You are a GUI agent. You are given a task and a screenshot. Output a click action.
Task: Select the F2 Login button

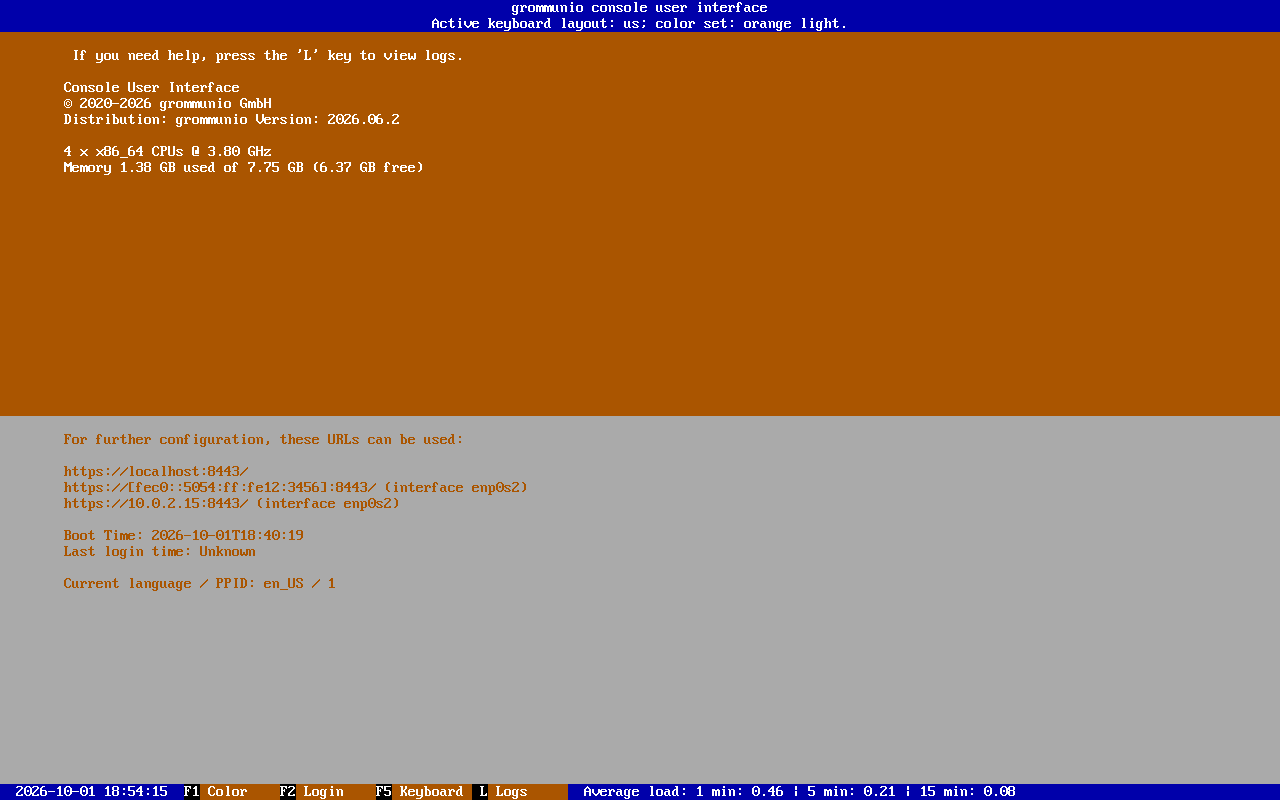click(x=312, y=792)
